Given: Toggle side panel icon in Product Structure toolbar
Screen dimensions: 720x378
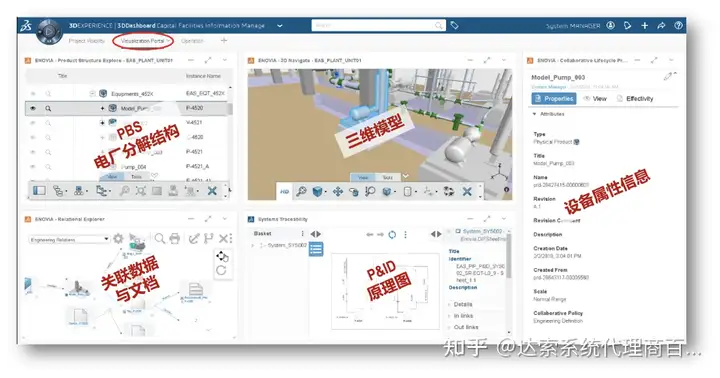Looking at the screenshot, I should (x=39, y=190).
